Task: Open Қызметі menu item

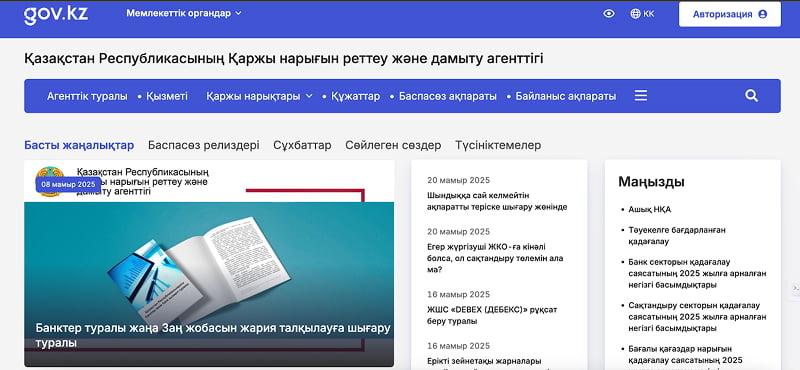Action: 167,96
